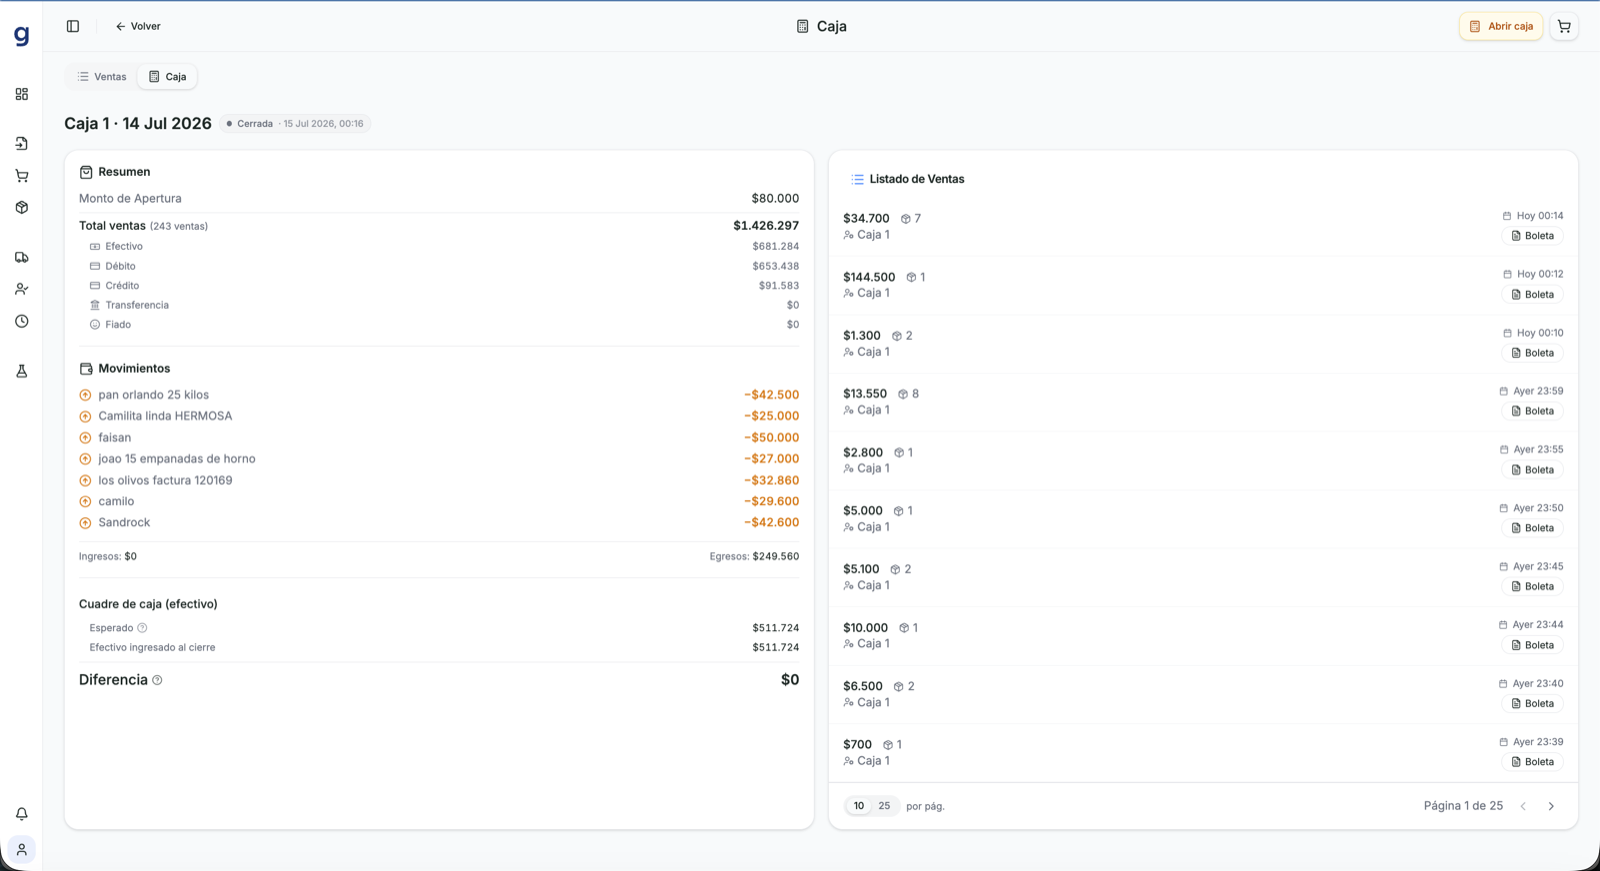Click help icon next to Diferencia
Image resolution: width=1600 pixels, height=871 pixels.
point(157,680)
